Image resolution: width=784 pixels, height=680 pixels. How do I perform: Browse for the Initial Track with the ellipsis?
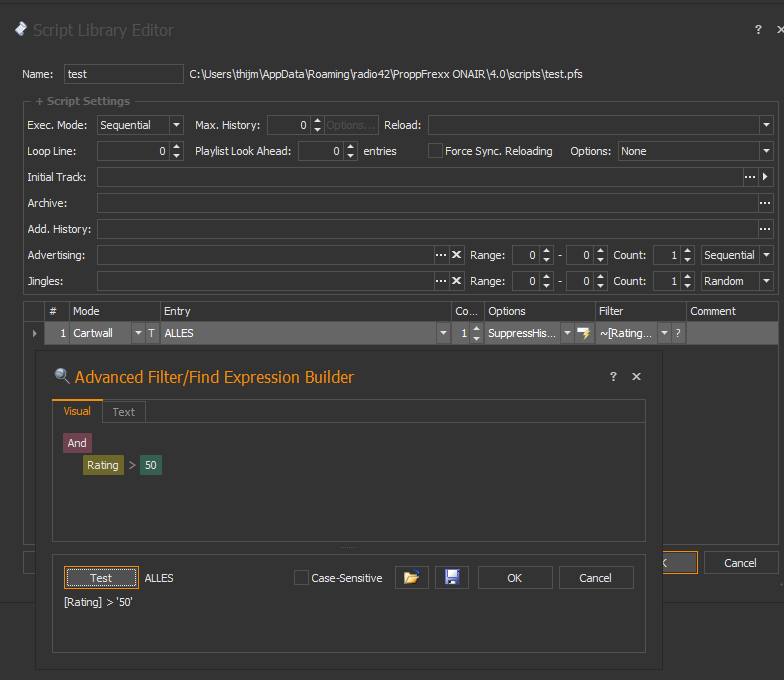click(750, 177)
